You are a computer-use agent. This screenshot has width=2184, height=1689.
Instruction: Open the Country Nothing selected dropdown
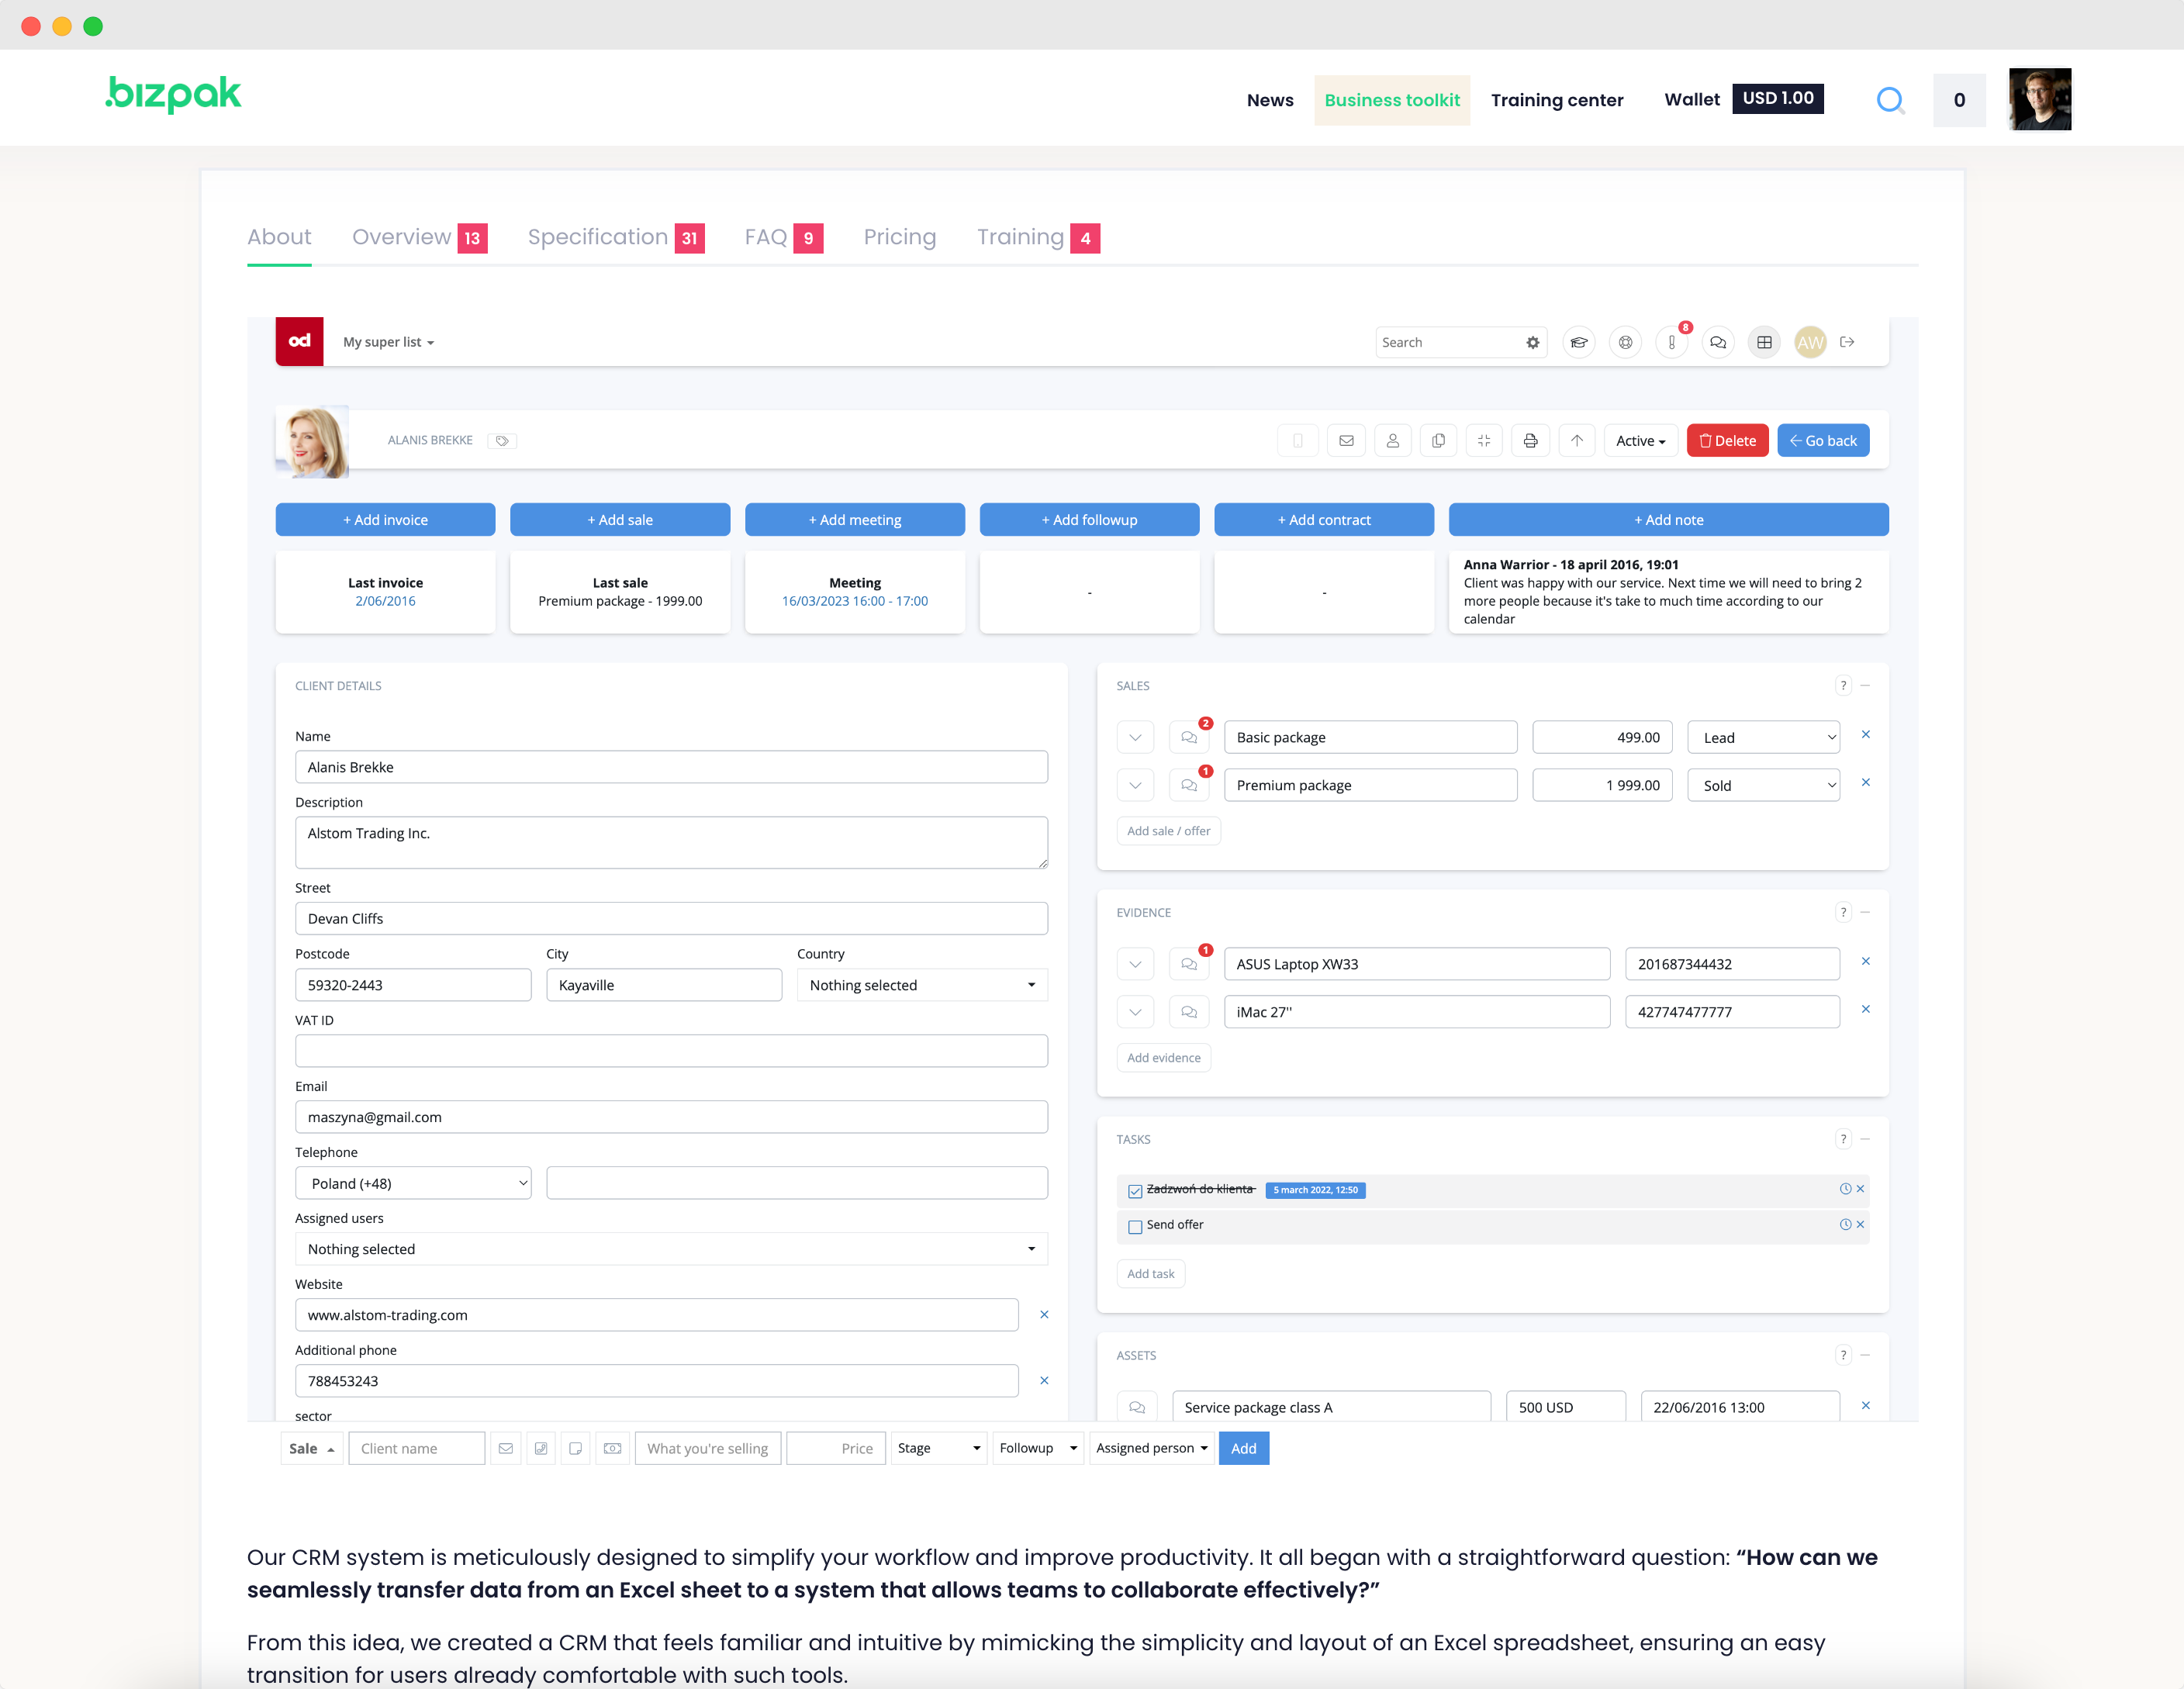click(921, 985)
